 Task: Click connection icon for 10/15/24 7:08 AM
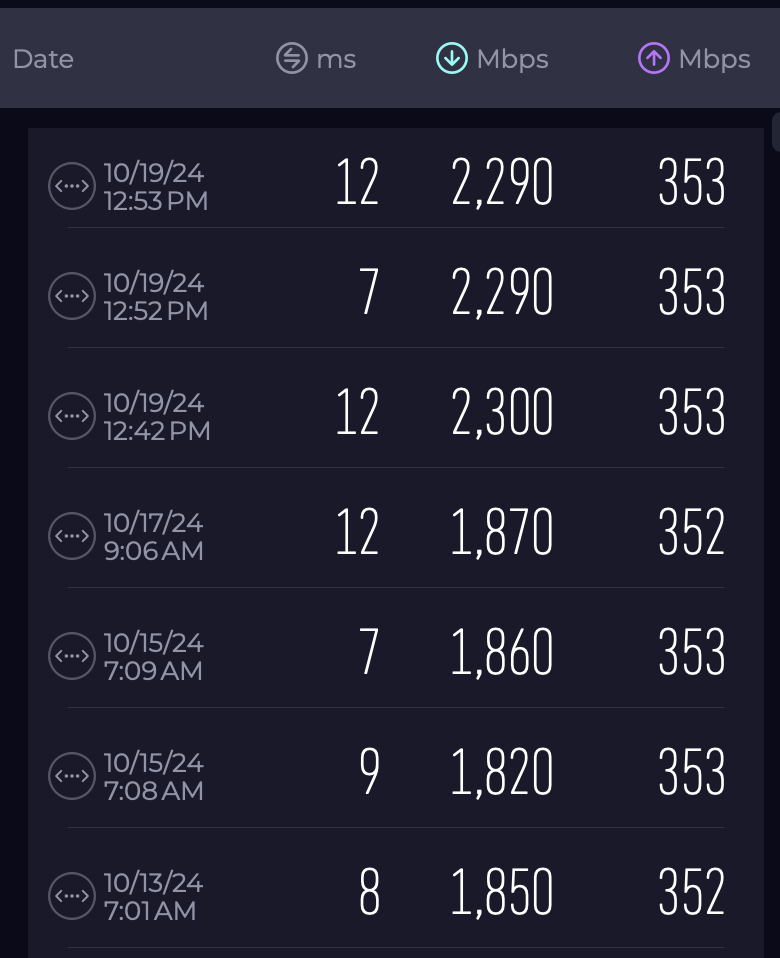72,776
